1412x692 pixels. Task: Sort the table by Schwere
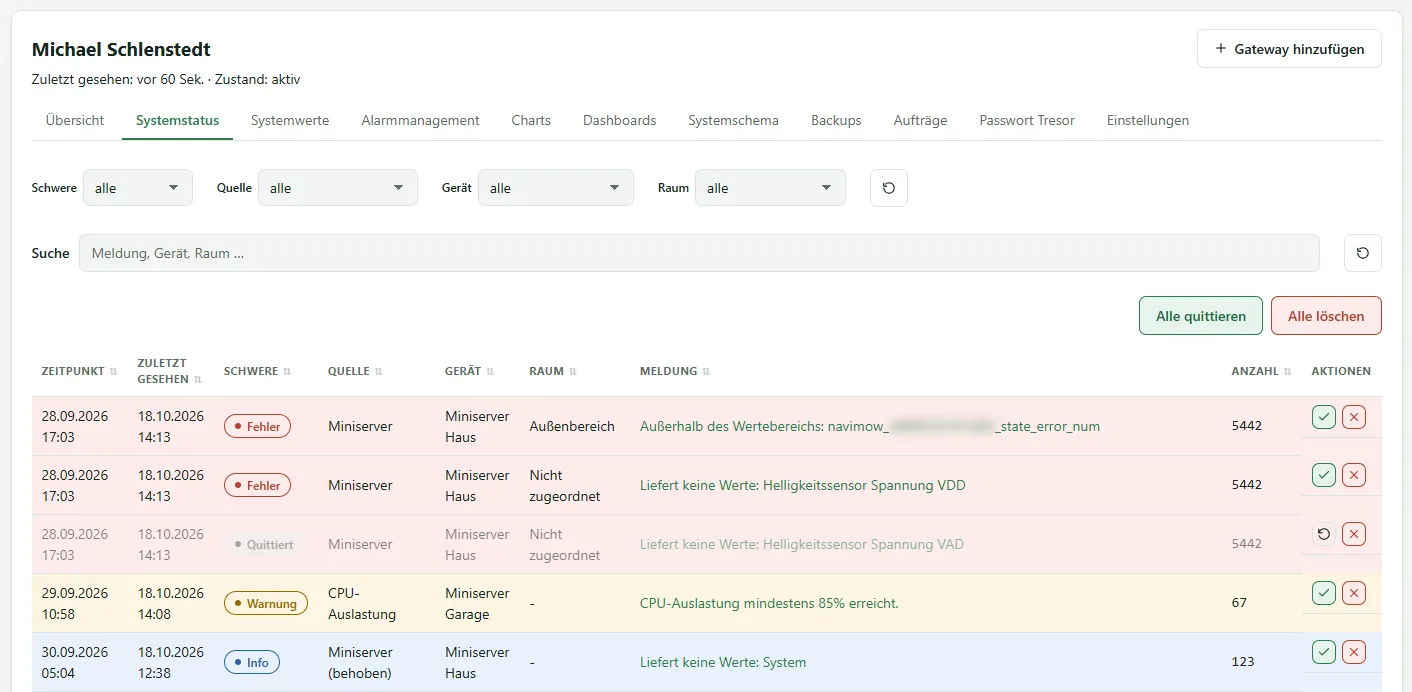258,371
